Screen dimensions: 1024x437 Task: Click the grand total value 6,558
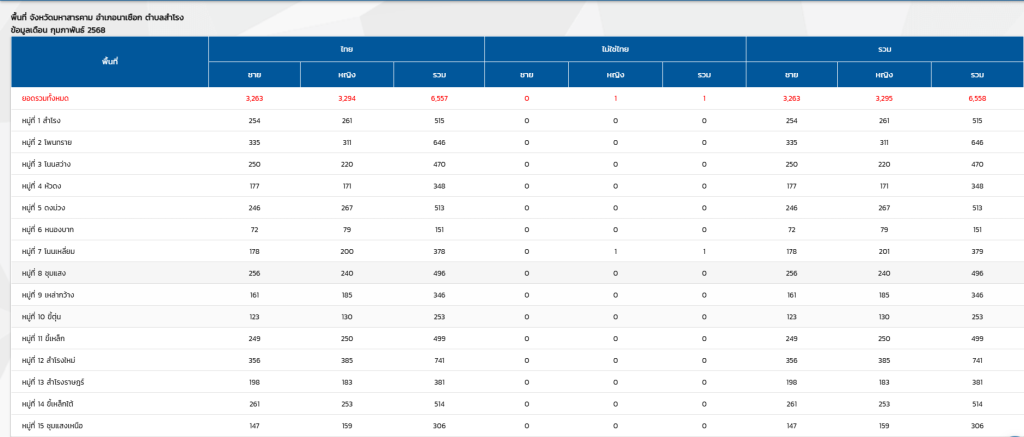tap(977, 98)
